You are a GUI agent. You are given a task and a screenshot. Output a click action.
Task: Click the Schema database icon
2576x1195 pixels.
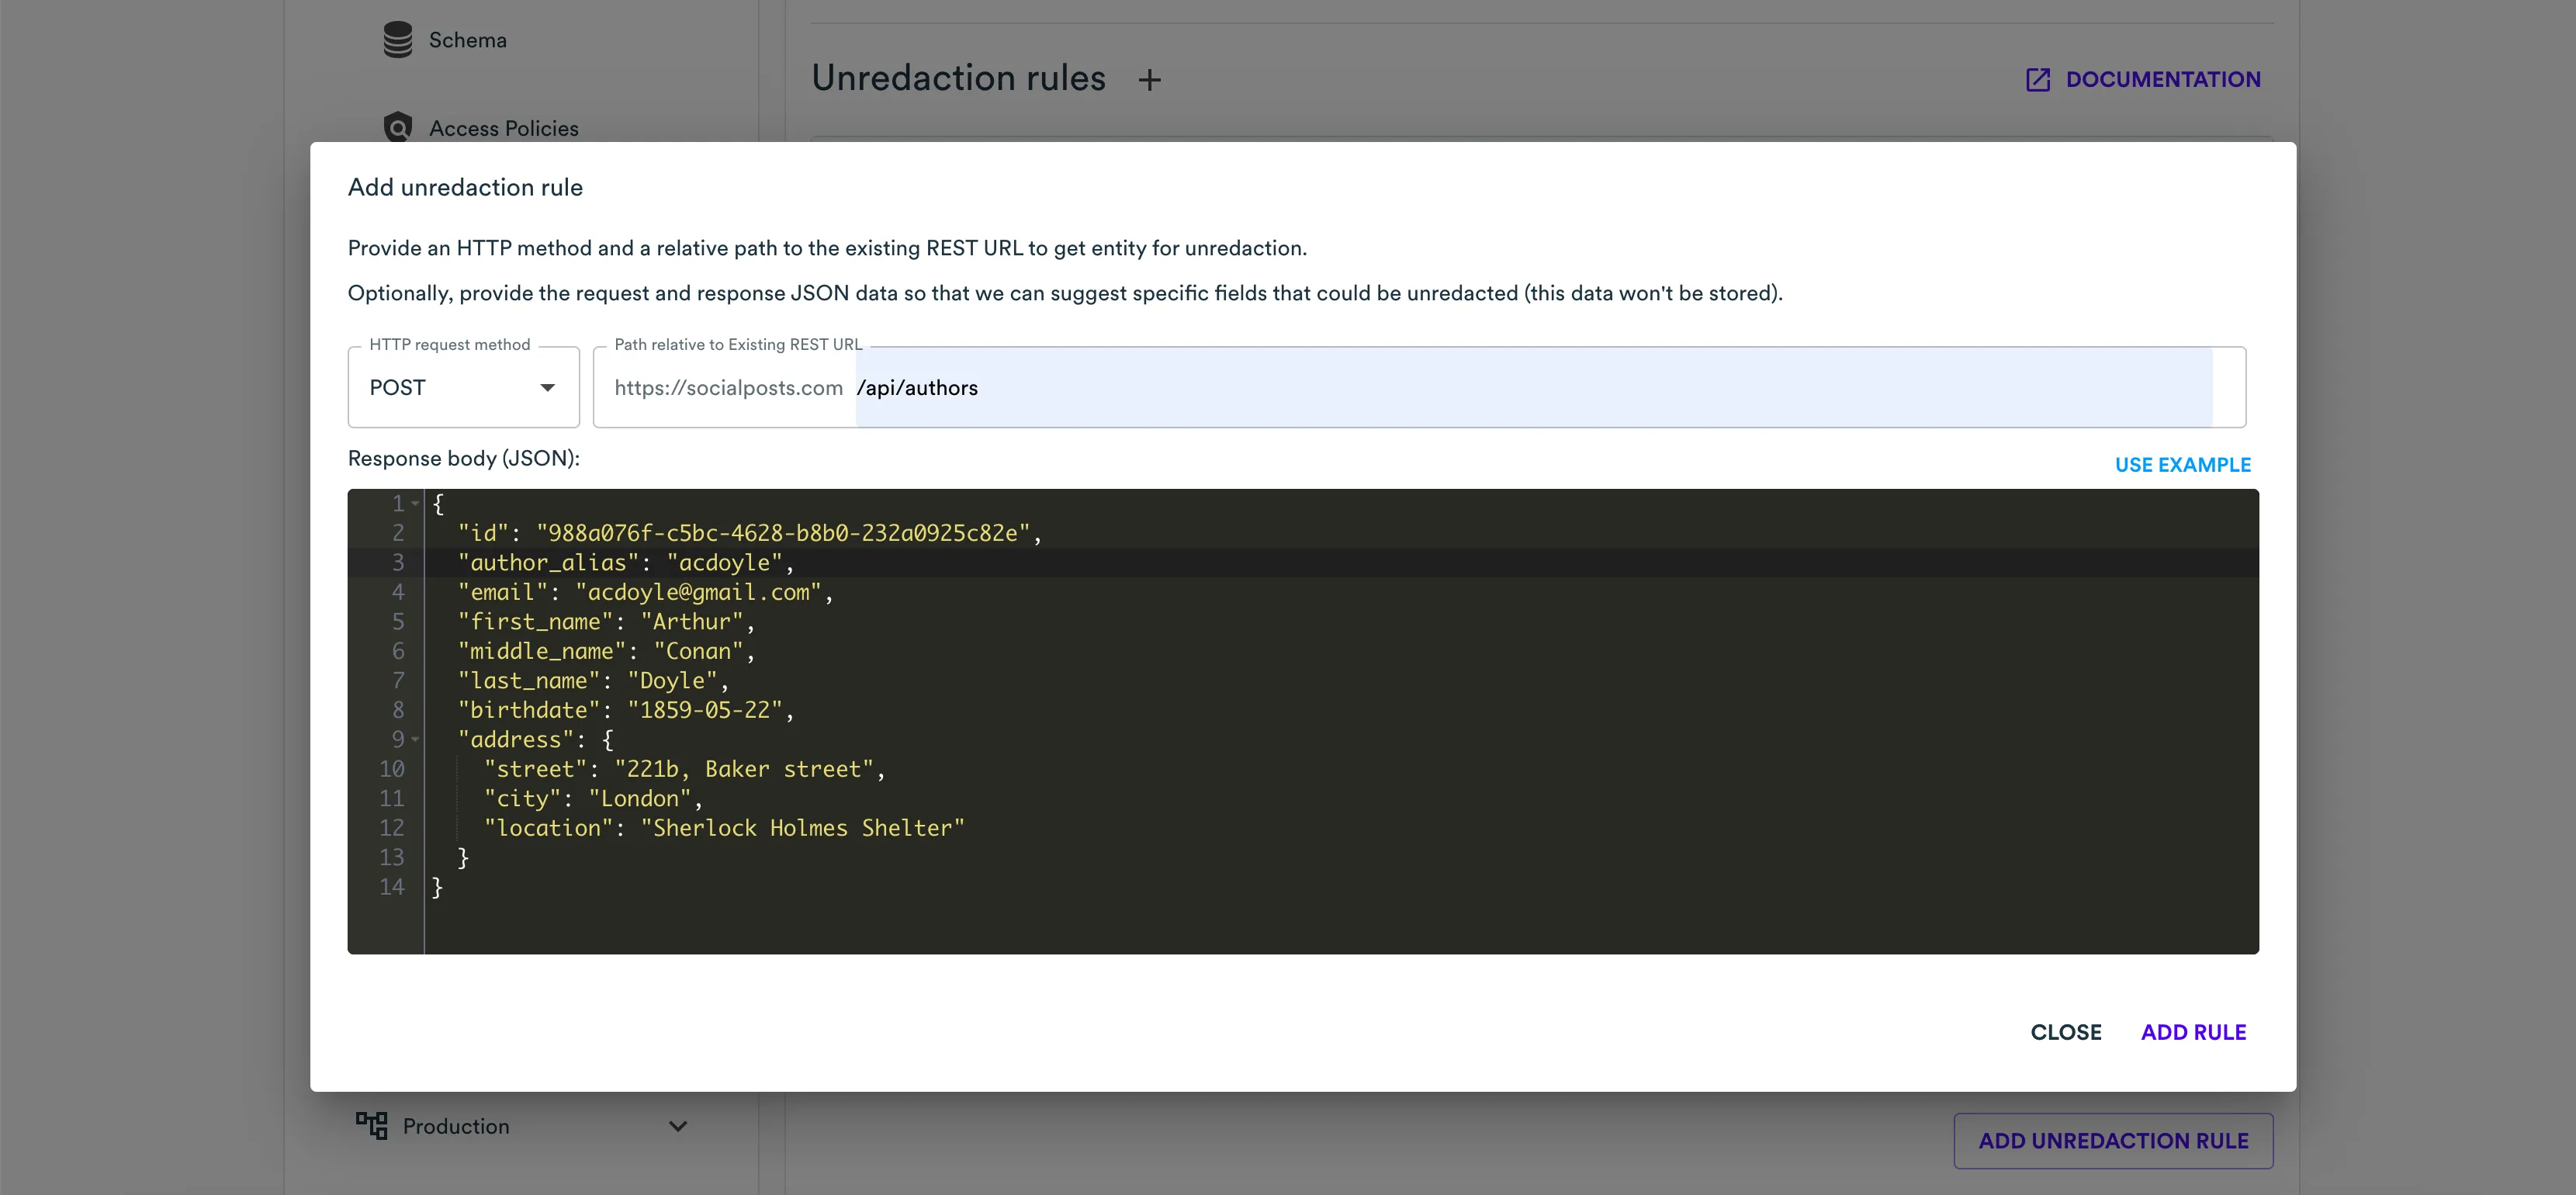tap(397, 40)
